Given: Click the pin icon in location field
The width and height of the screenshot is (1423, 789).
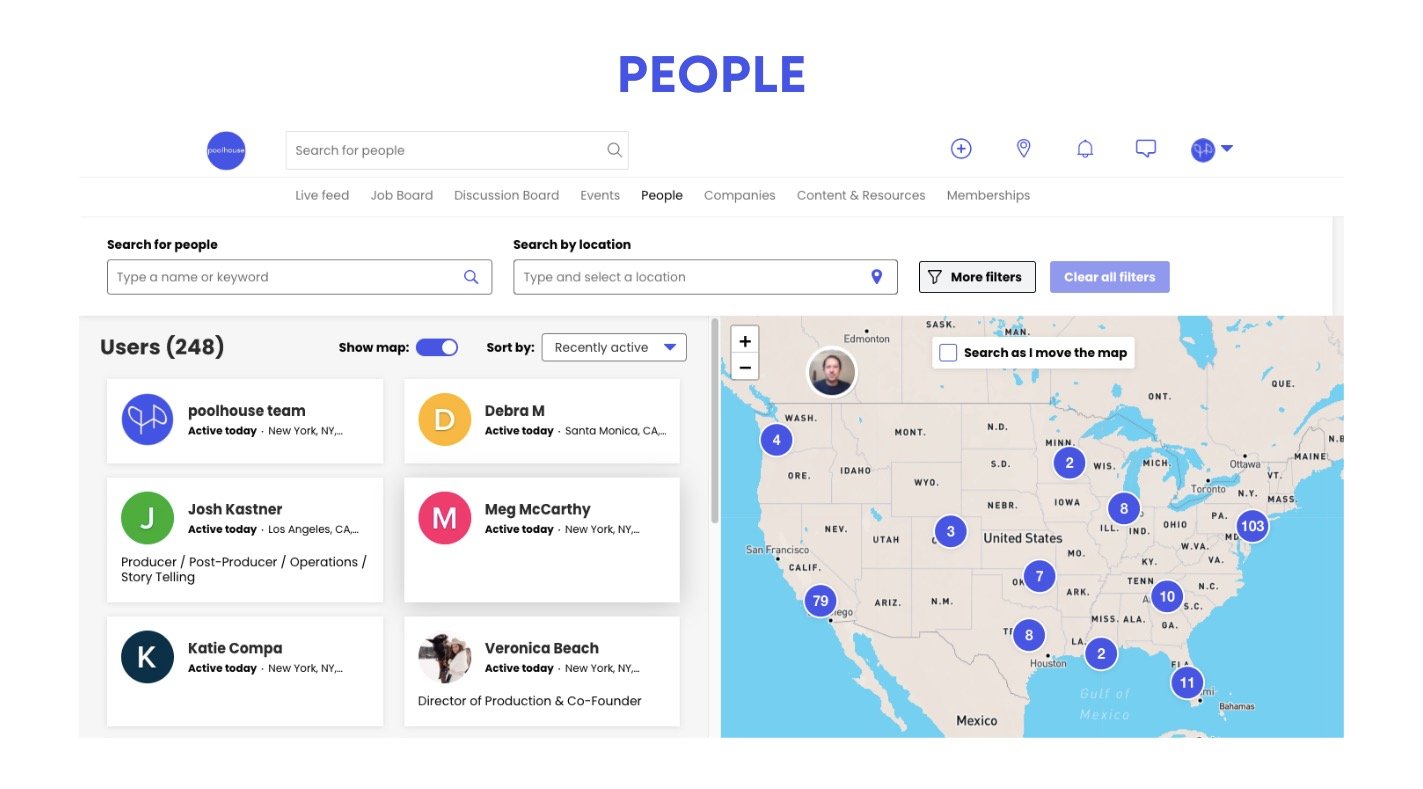Looking at the screenshot, I should pos(876,277).
